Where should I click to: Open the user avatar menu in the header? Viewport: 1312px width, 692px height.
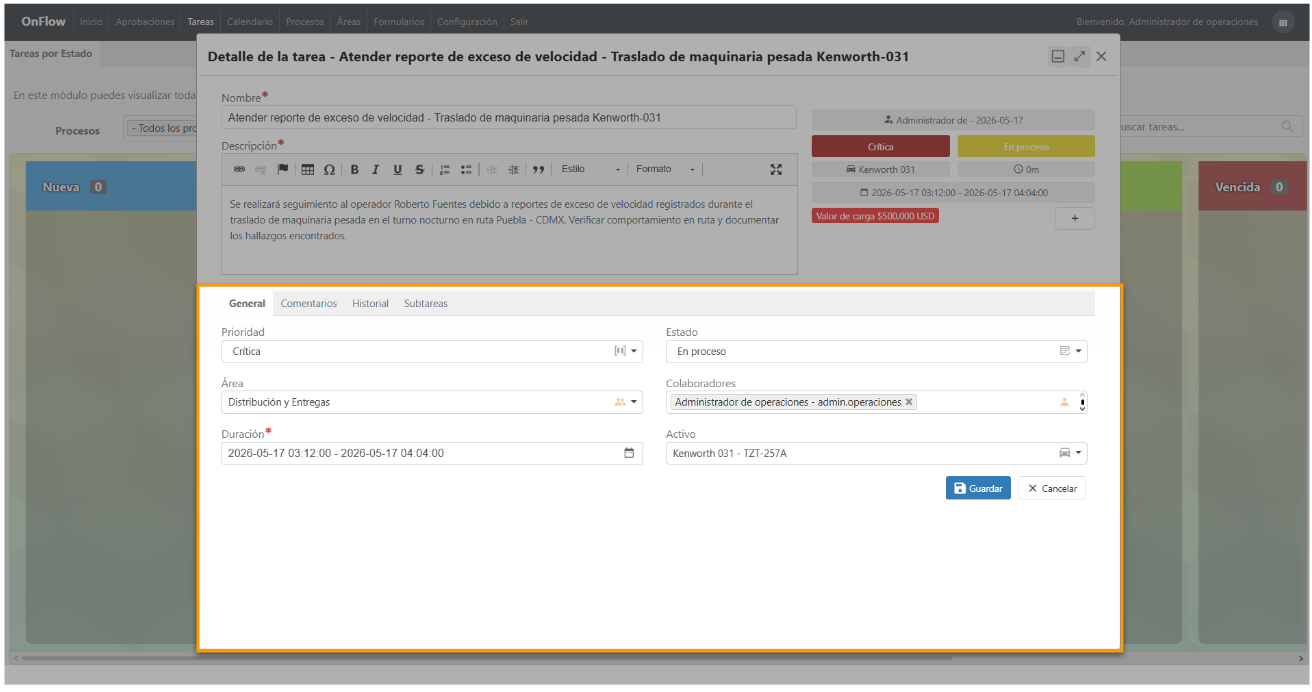pyautogui.click(x=1283, y=22)
